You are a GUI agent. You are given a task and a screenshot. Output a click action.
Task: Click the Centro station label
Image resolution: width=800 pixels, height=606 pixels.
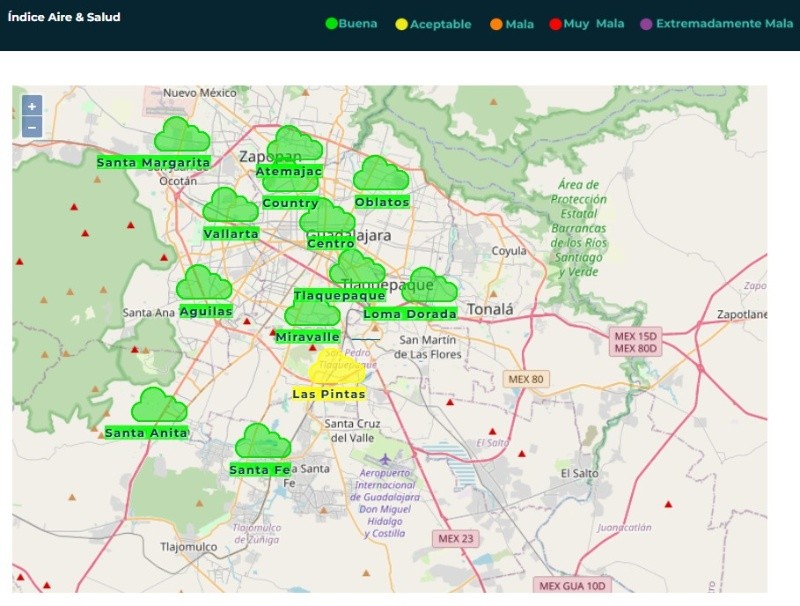coord(331,243)
